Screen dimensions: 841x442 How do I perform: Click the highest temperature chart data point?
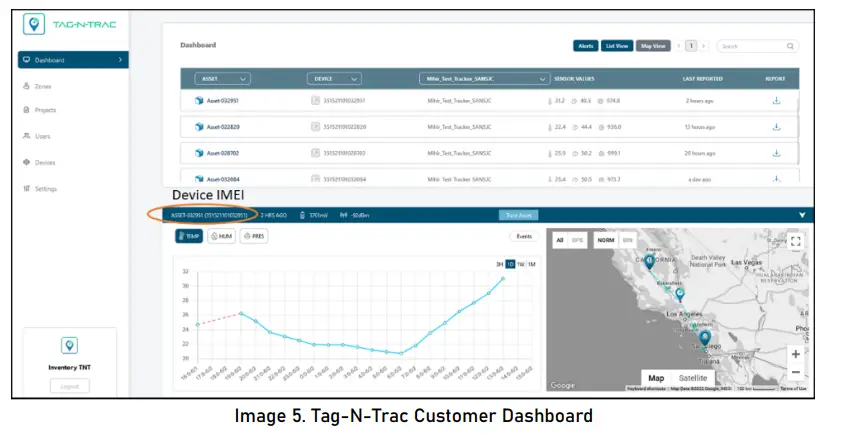click(503, 278)
